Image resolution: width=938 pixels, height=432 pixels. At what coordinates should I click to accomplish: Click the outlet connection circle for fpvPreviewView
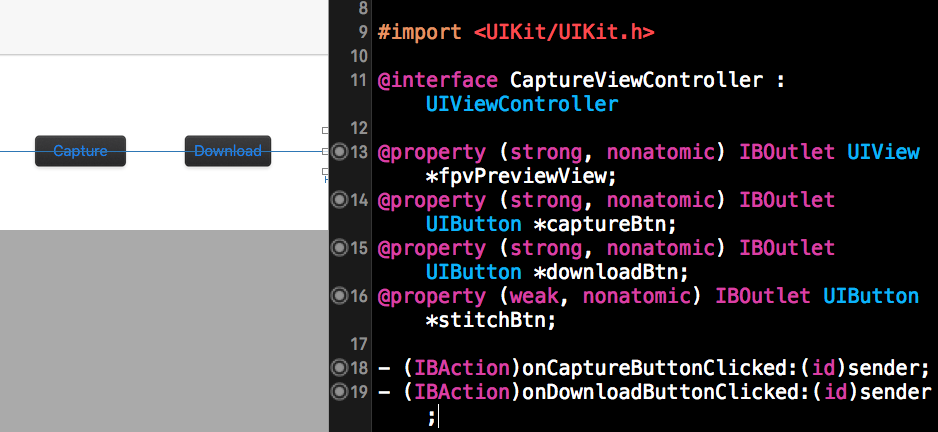point(338,152)
